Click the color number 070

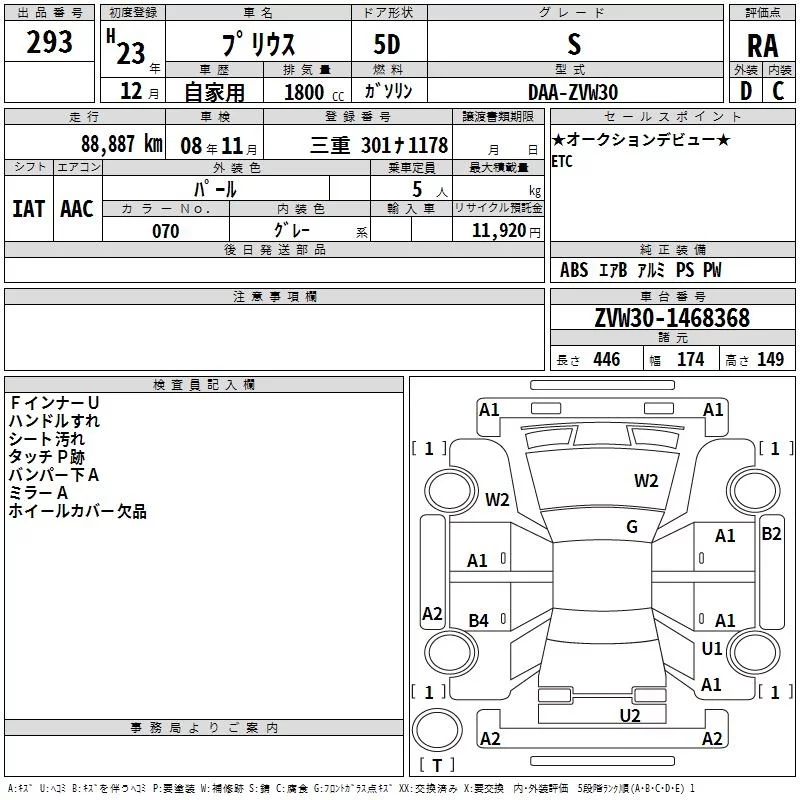165,231
